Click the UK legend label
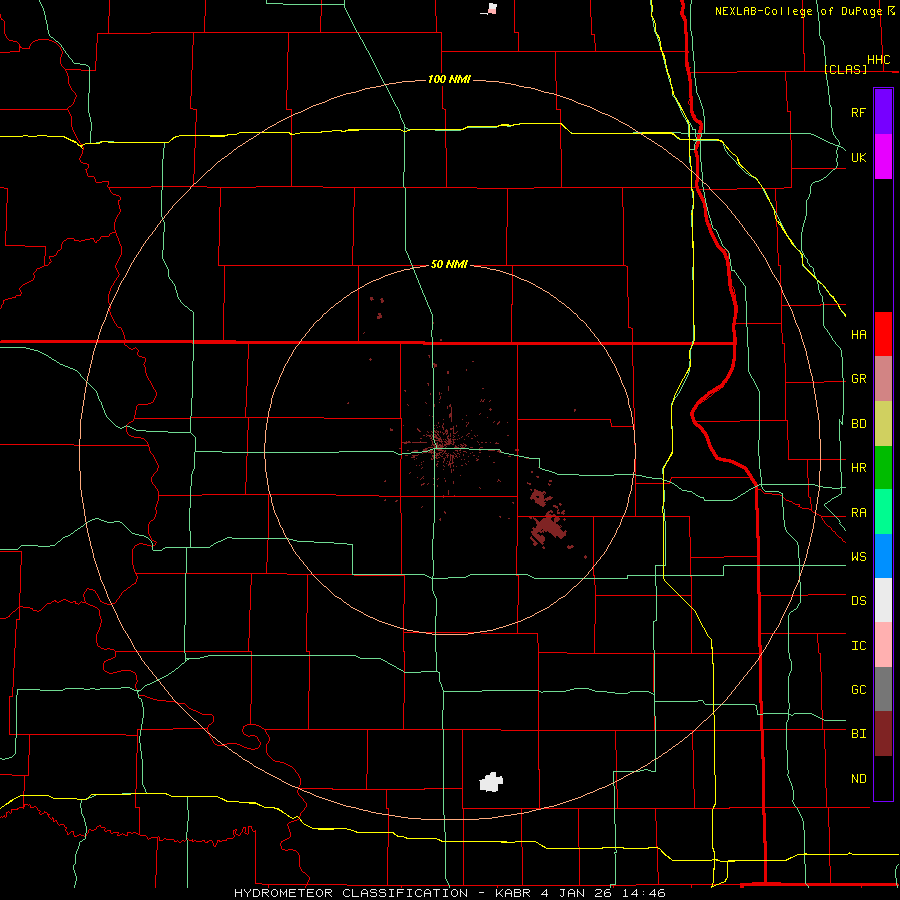 [858, 157]
